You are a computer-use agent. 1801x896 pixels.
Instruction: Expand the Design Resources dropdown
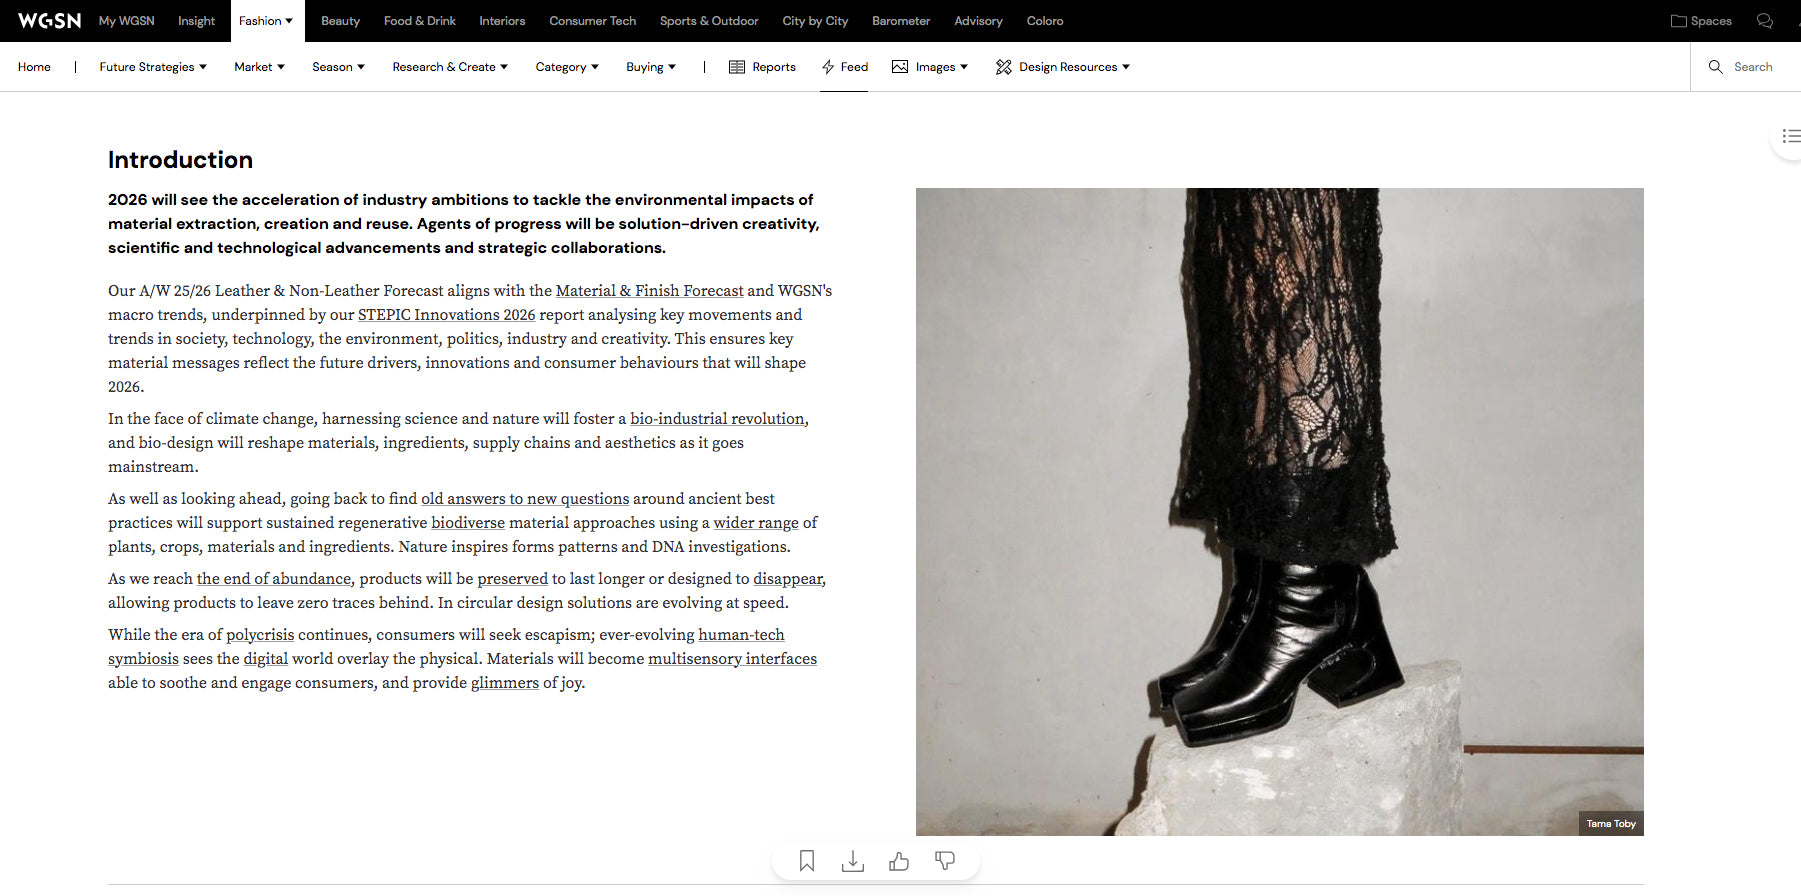click(1063, 67)
